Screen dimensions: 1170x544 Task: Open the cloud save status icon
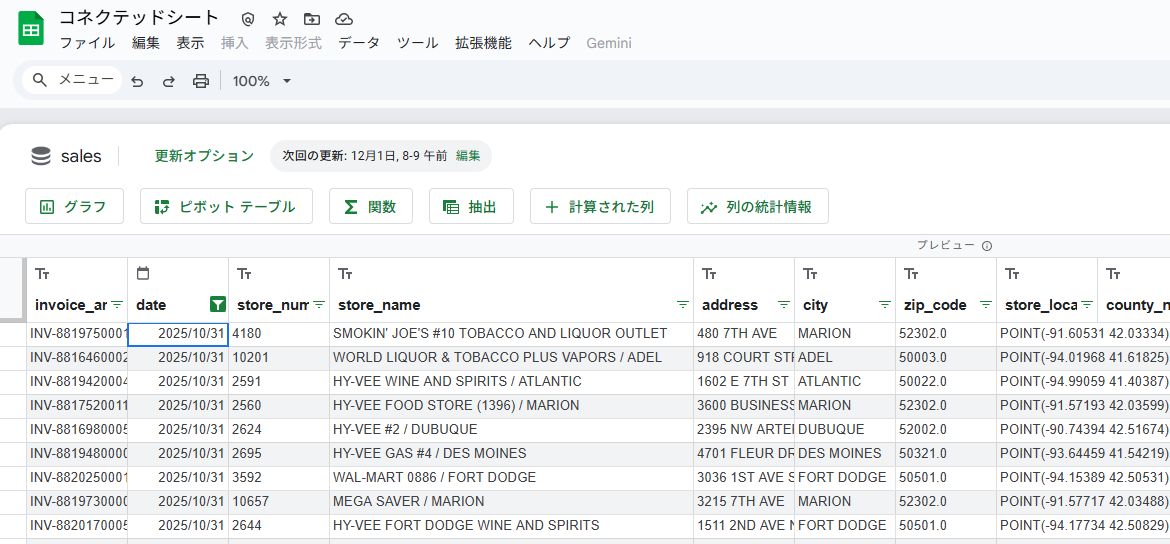coord(344,19)
